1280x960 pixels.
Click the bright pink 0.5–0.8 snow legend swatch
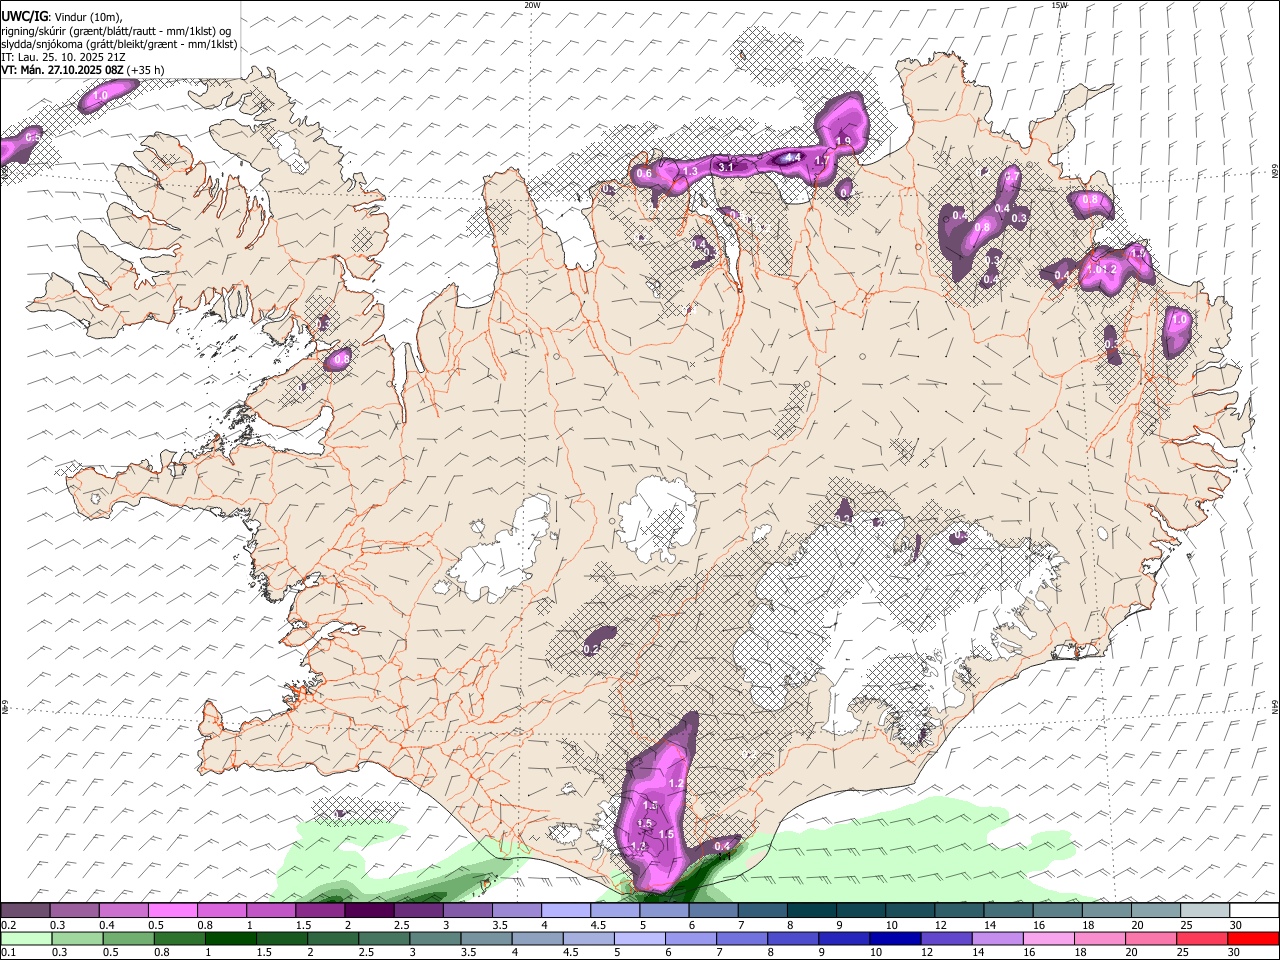tap(173, 911)
